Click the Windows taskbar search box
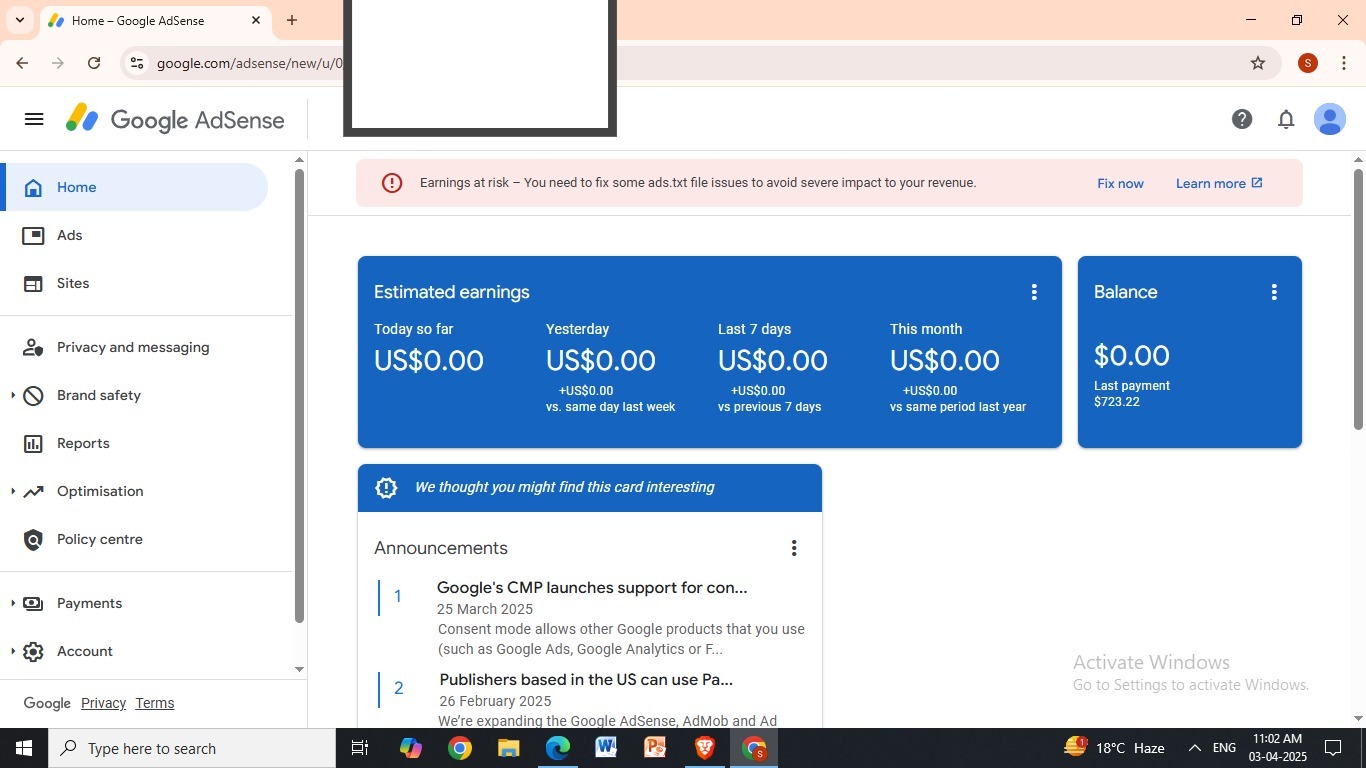The height and width of the screenshot is (768, 1366). pos(192,748)
